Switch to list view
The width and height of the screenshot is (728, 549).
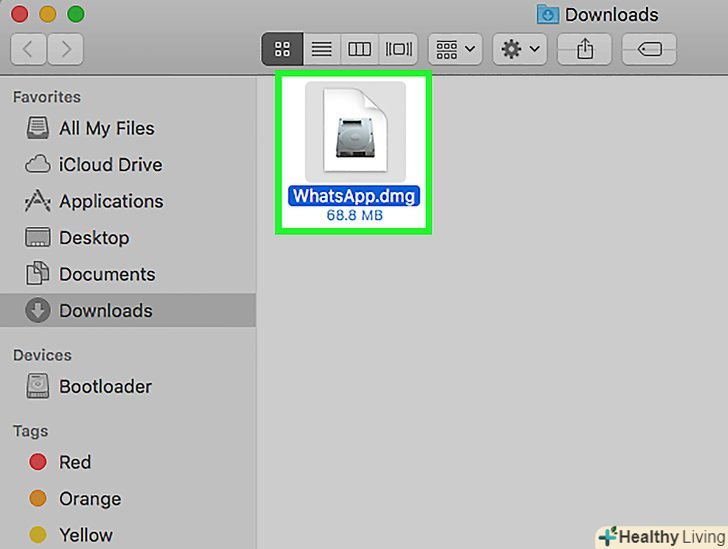point(322,49)
